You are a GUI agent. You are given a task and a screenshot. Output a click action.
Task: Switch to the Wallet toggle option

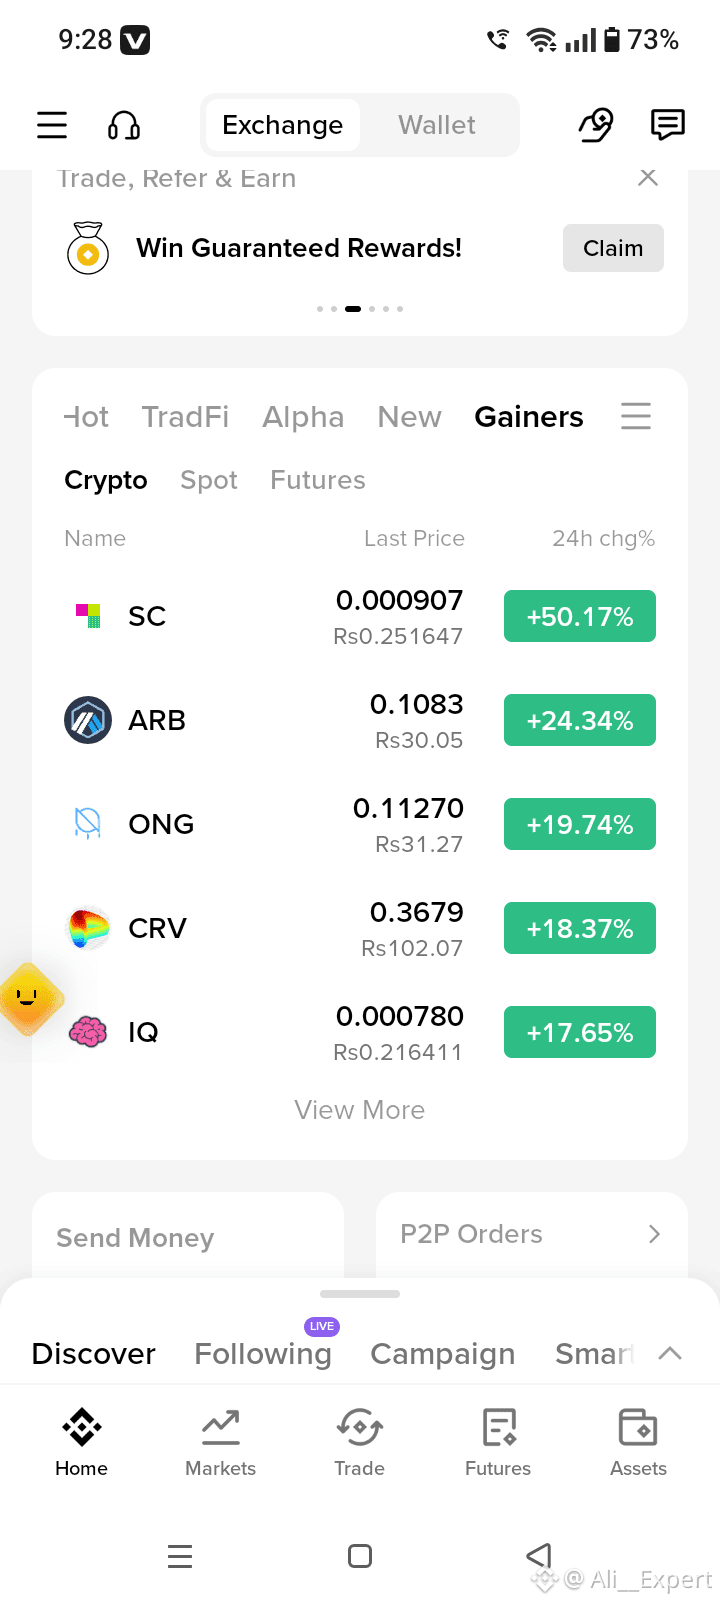point(437,125)
